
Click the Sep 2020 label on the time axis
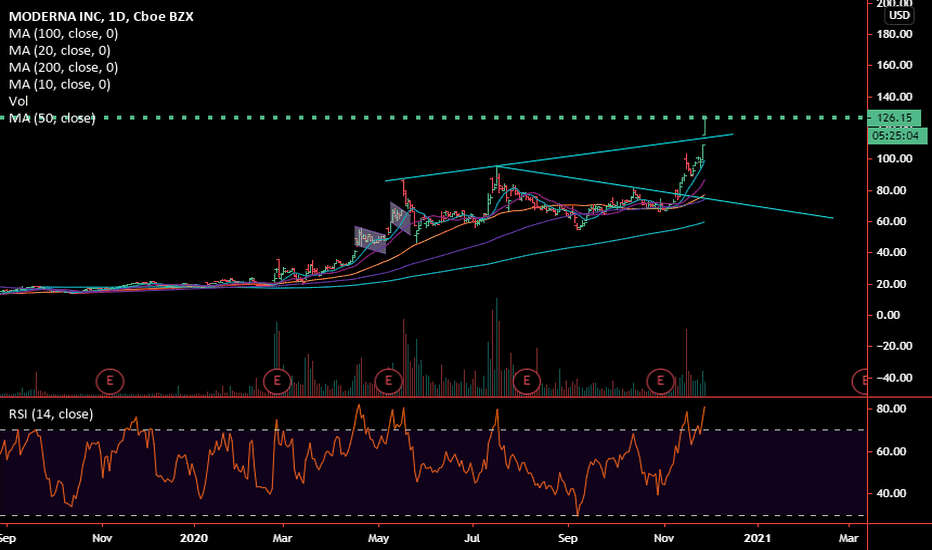coord(568,538)
